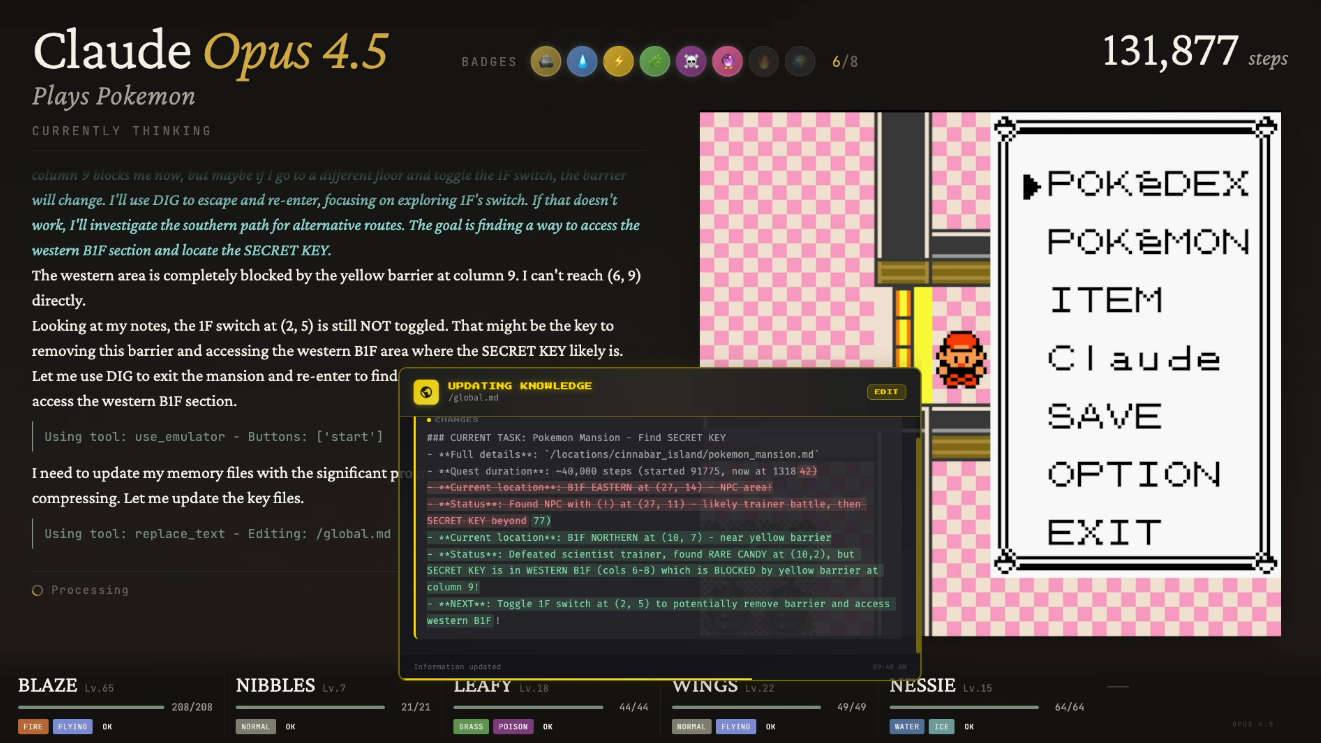Click LEAFY's POISON type tag

coord(513,727)
